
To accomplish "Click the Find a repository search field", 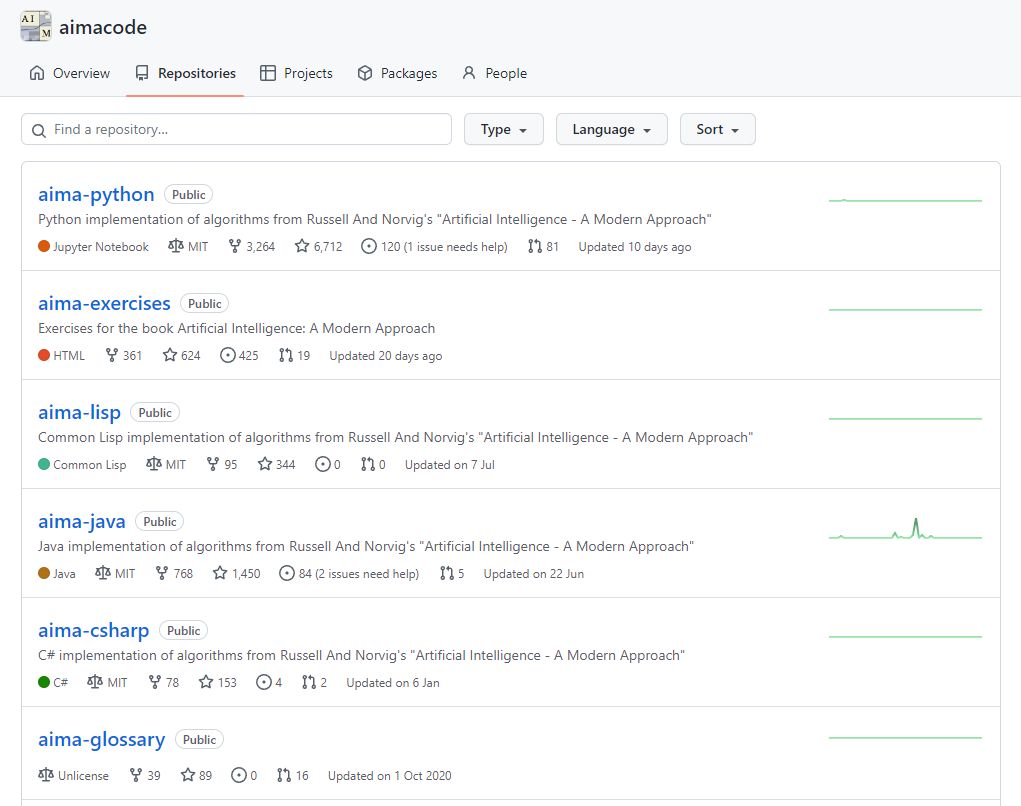I will [x=236, y=129].
